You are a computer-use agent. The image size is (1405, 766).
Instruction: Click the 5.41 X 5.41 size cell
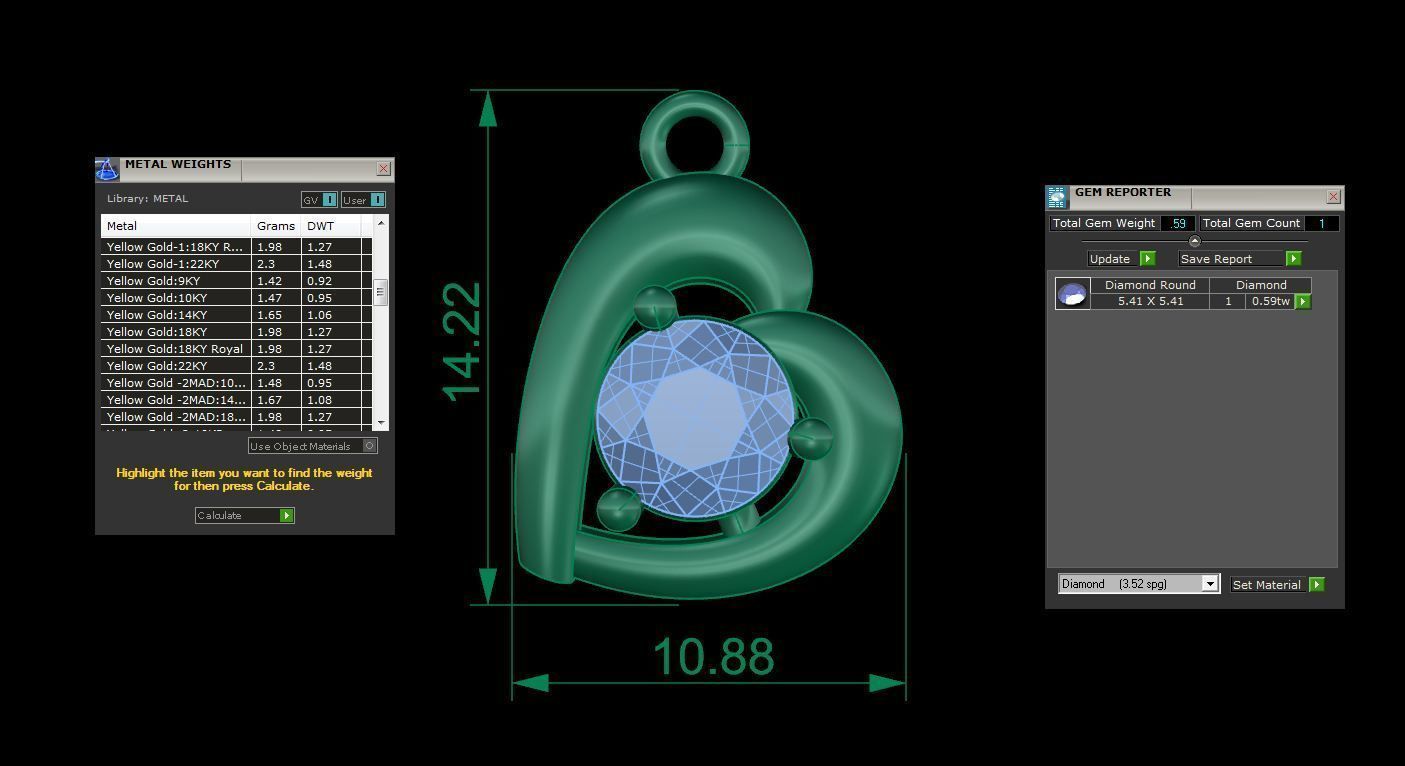tap(1150, 301)
